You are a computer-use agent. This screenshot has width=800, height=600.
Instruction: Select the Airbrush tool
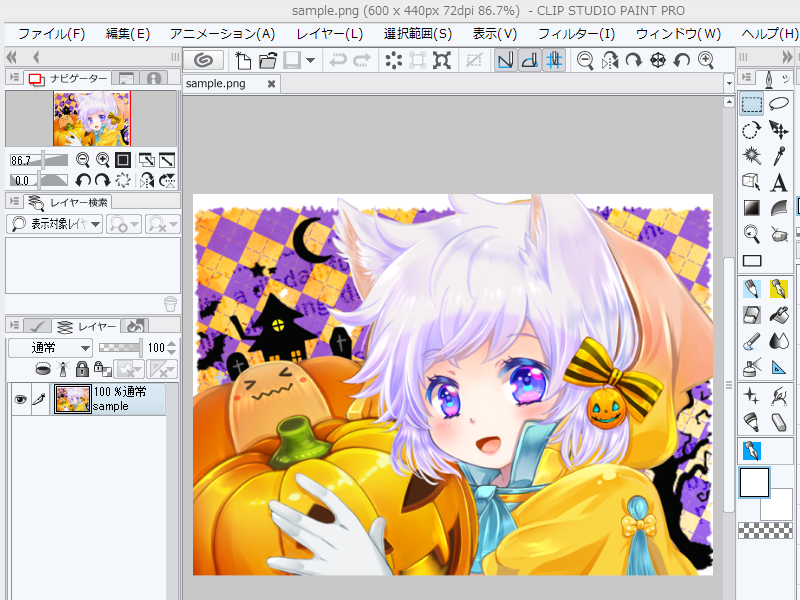point(752,367)
